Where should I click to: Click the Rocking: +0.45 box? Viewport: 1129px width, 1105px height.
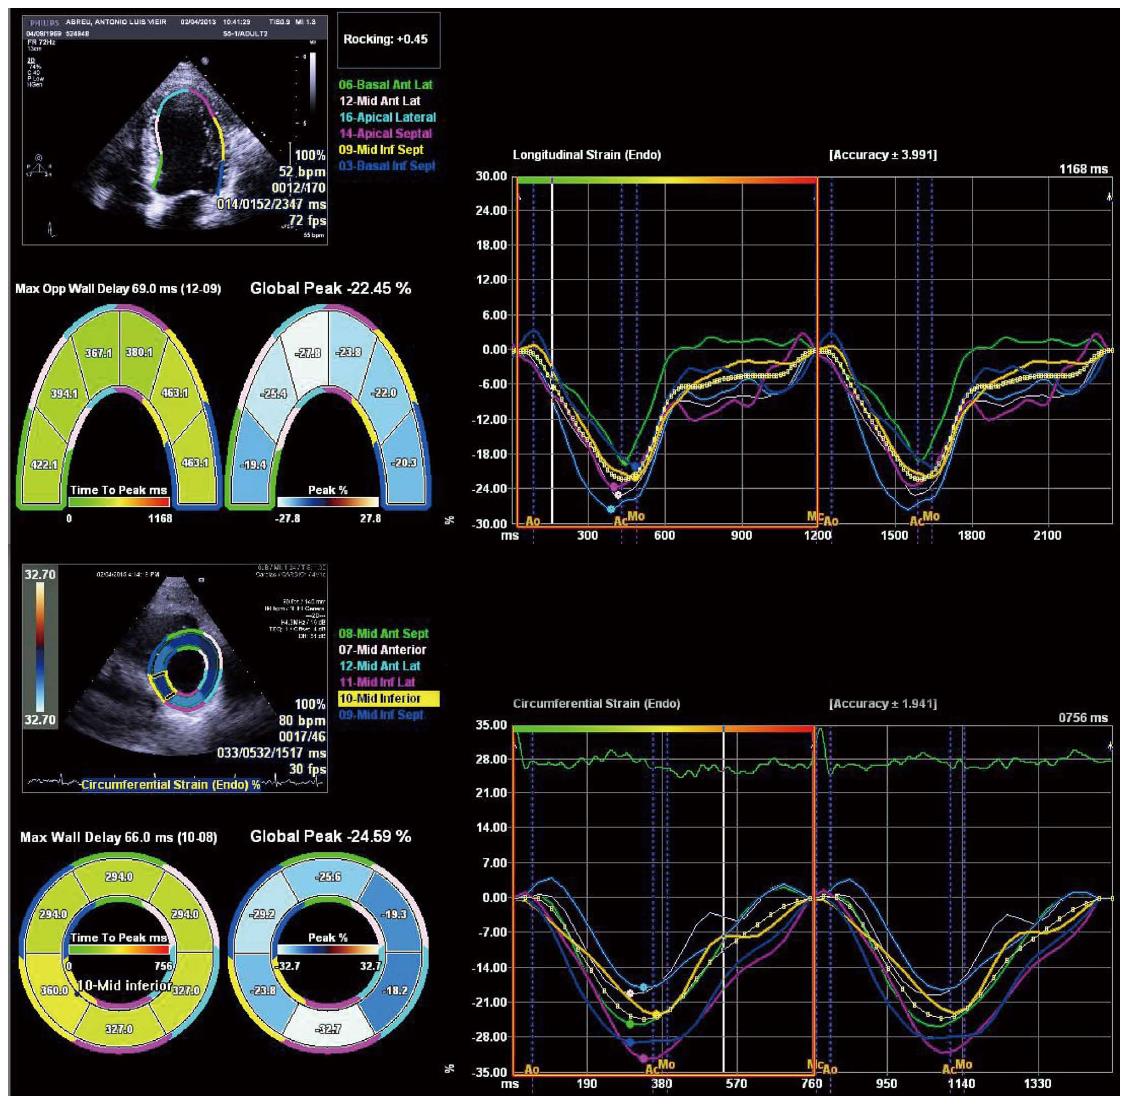pos(388,40)
